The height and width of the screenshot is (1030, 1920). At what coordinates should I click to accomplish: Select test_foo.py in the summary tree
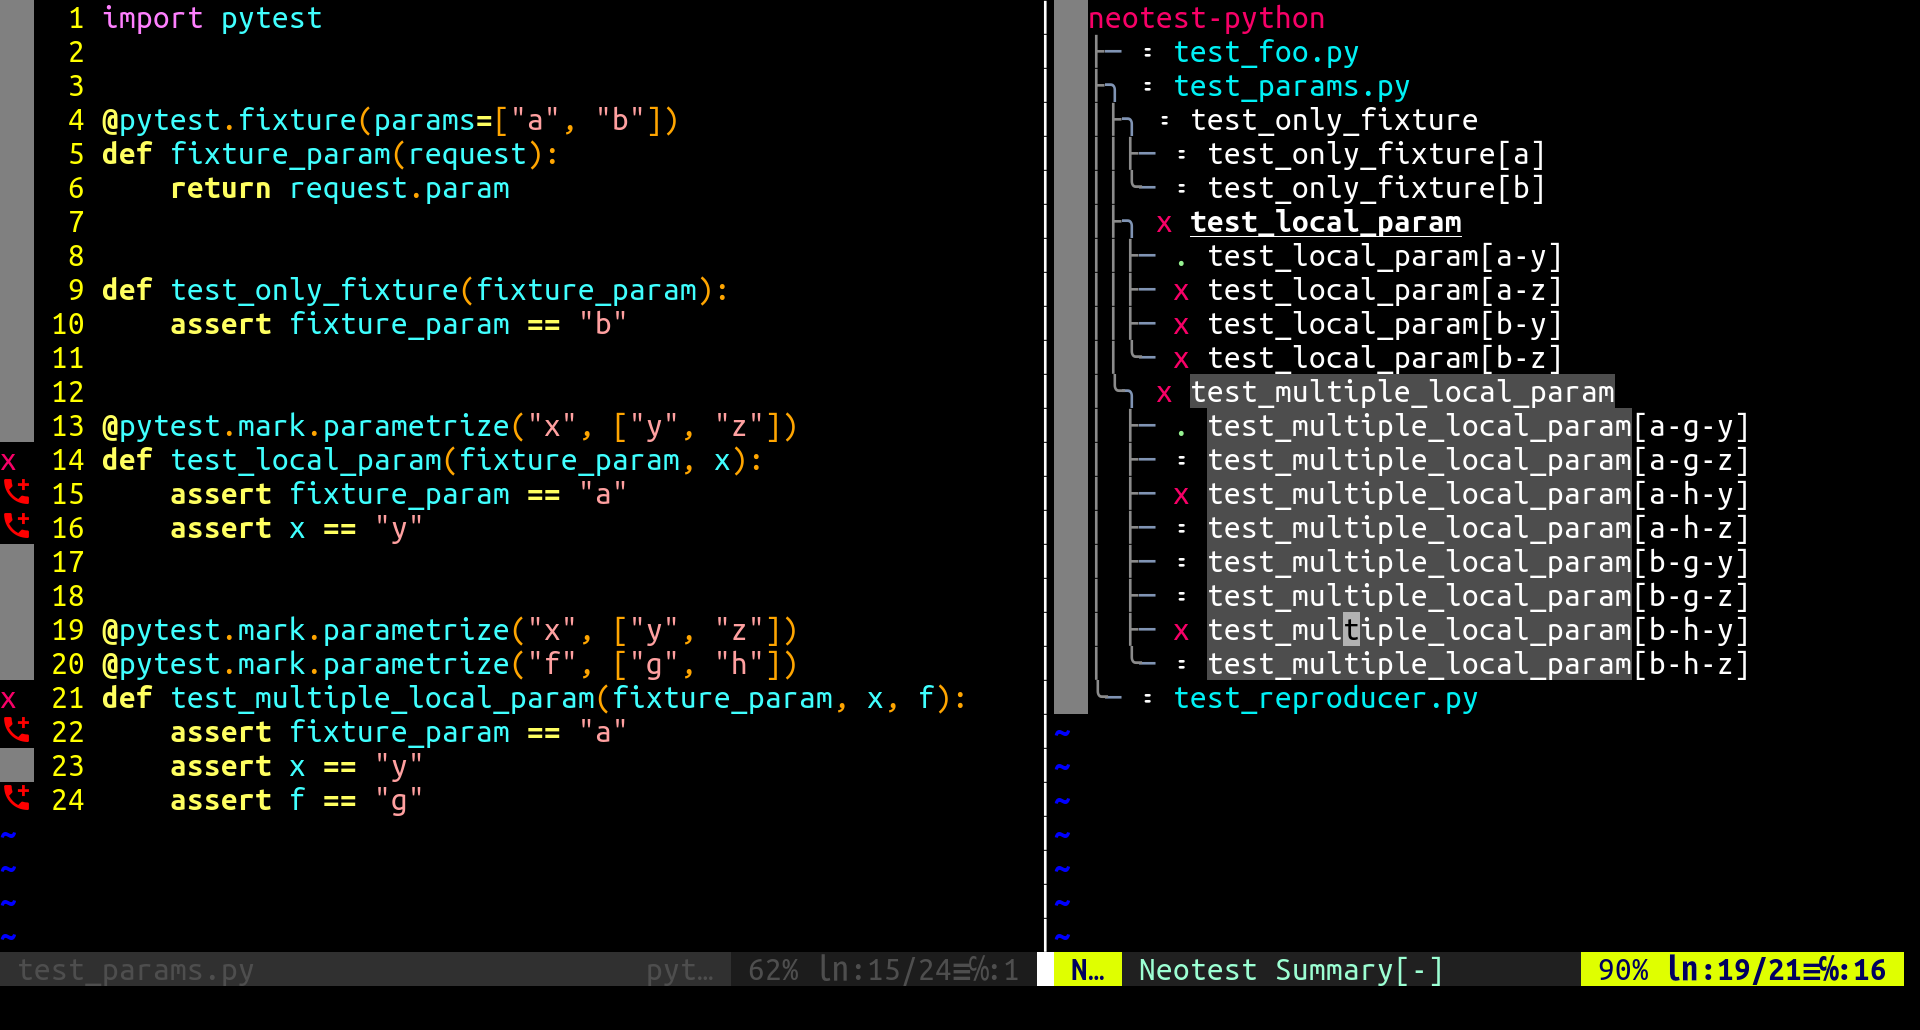tap(1266, 52)
